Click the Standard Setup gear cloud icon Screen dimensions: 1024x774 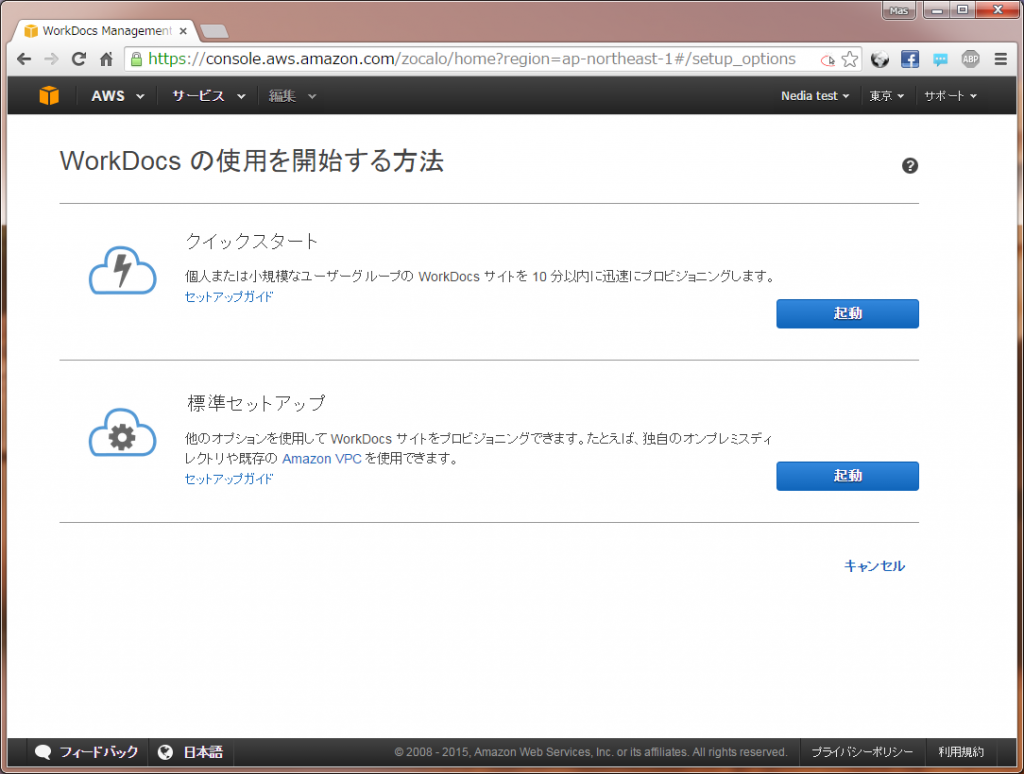[x=123, y=432]
